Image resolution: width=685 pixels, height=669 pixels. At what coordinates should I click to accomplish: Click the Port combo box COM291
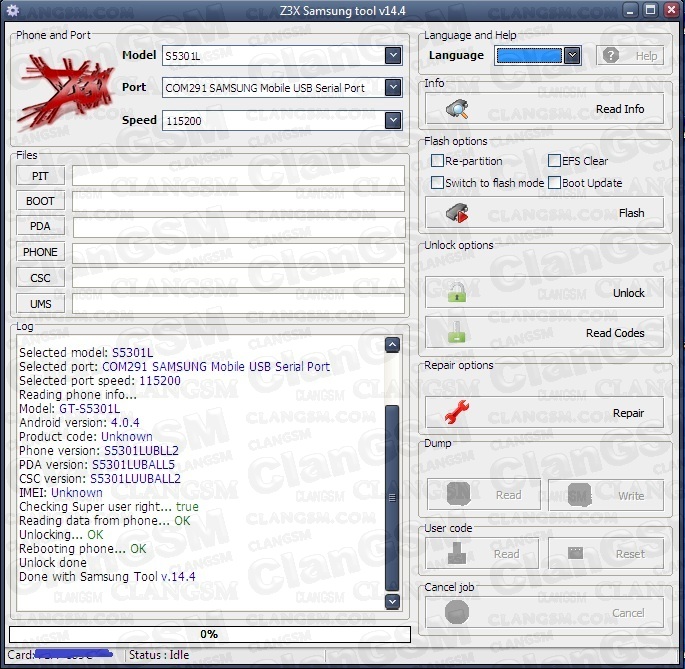[282, 87]
